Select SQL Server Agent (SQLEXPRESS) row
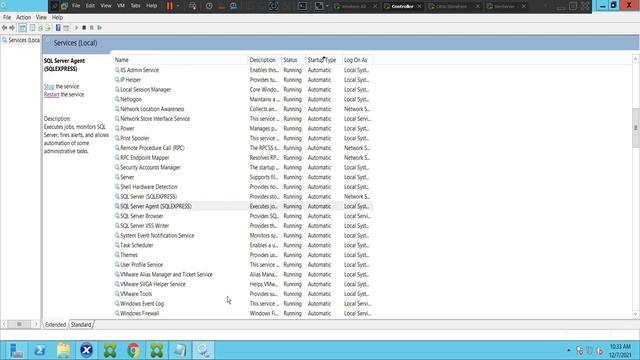This screenshot has width=640, height=360. (x=243, y=207)
